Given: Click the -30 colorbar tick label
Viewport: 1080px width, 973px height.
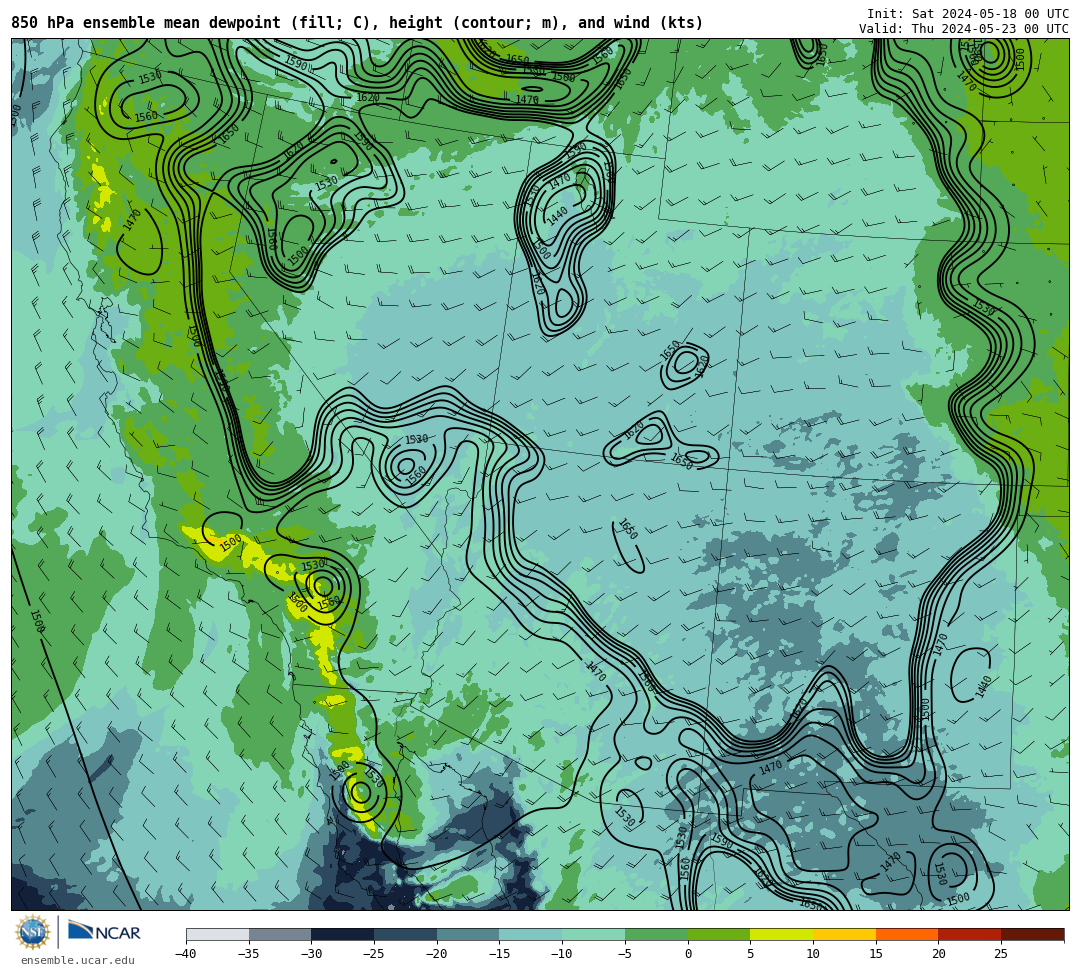Looking at the screenshot, I should (x=311, y=954).
